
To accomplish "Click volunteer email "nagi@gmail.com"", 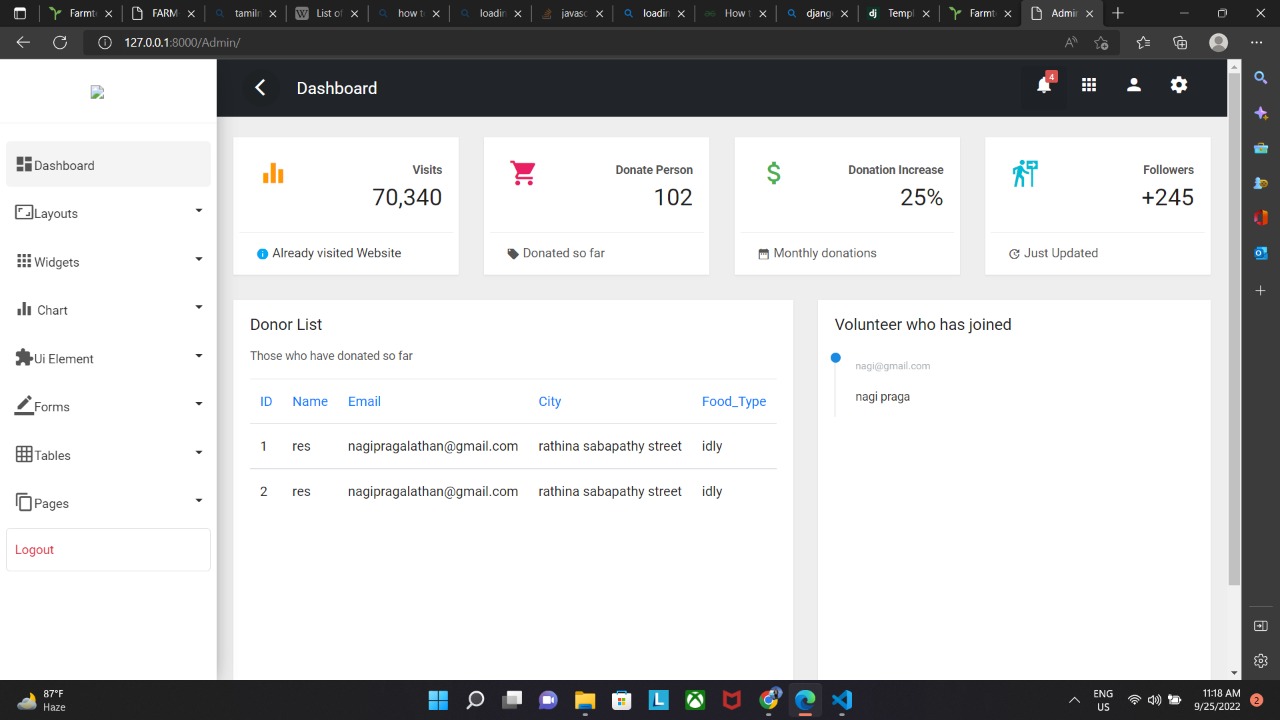I will [x=893, y=366].
